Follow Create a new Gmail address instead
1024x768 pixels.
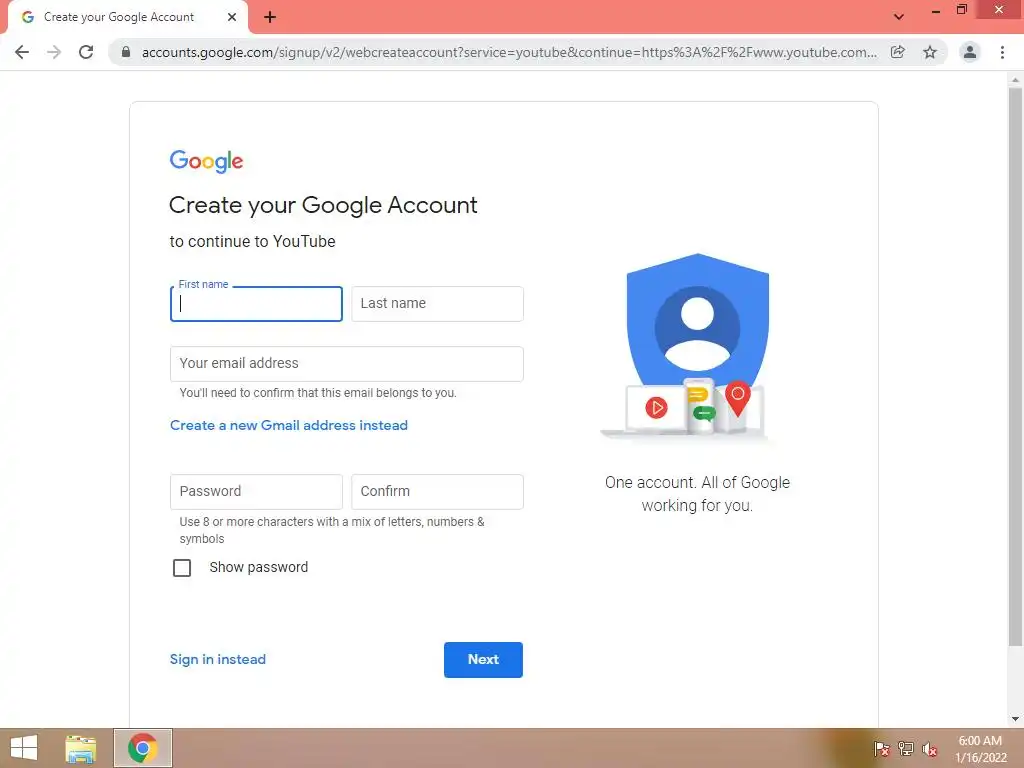(x=289, y=425)
